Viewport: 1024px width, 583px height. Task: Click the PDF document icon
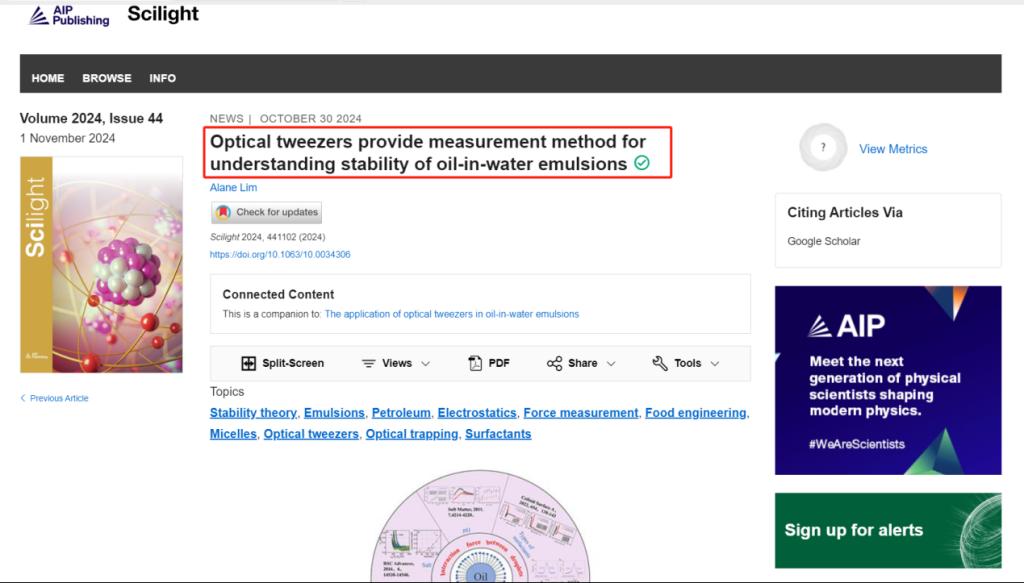[475, 363]
